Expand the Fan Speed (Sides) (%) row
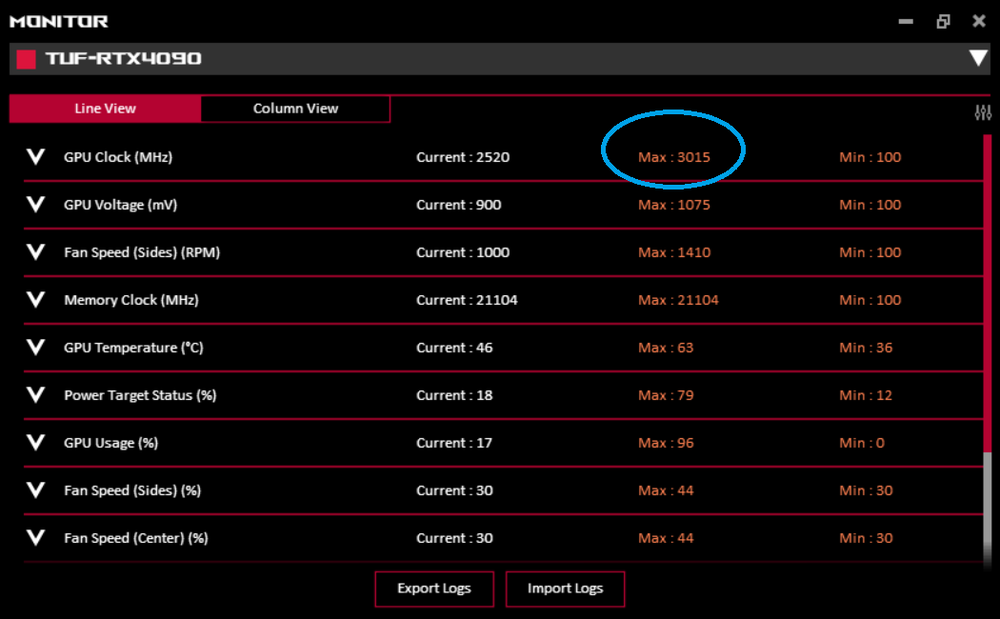 coord(36,490)
